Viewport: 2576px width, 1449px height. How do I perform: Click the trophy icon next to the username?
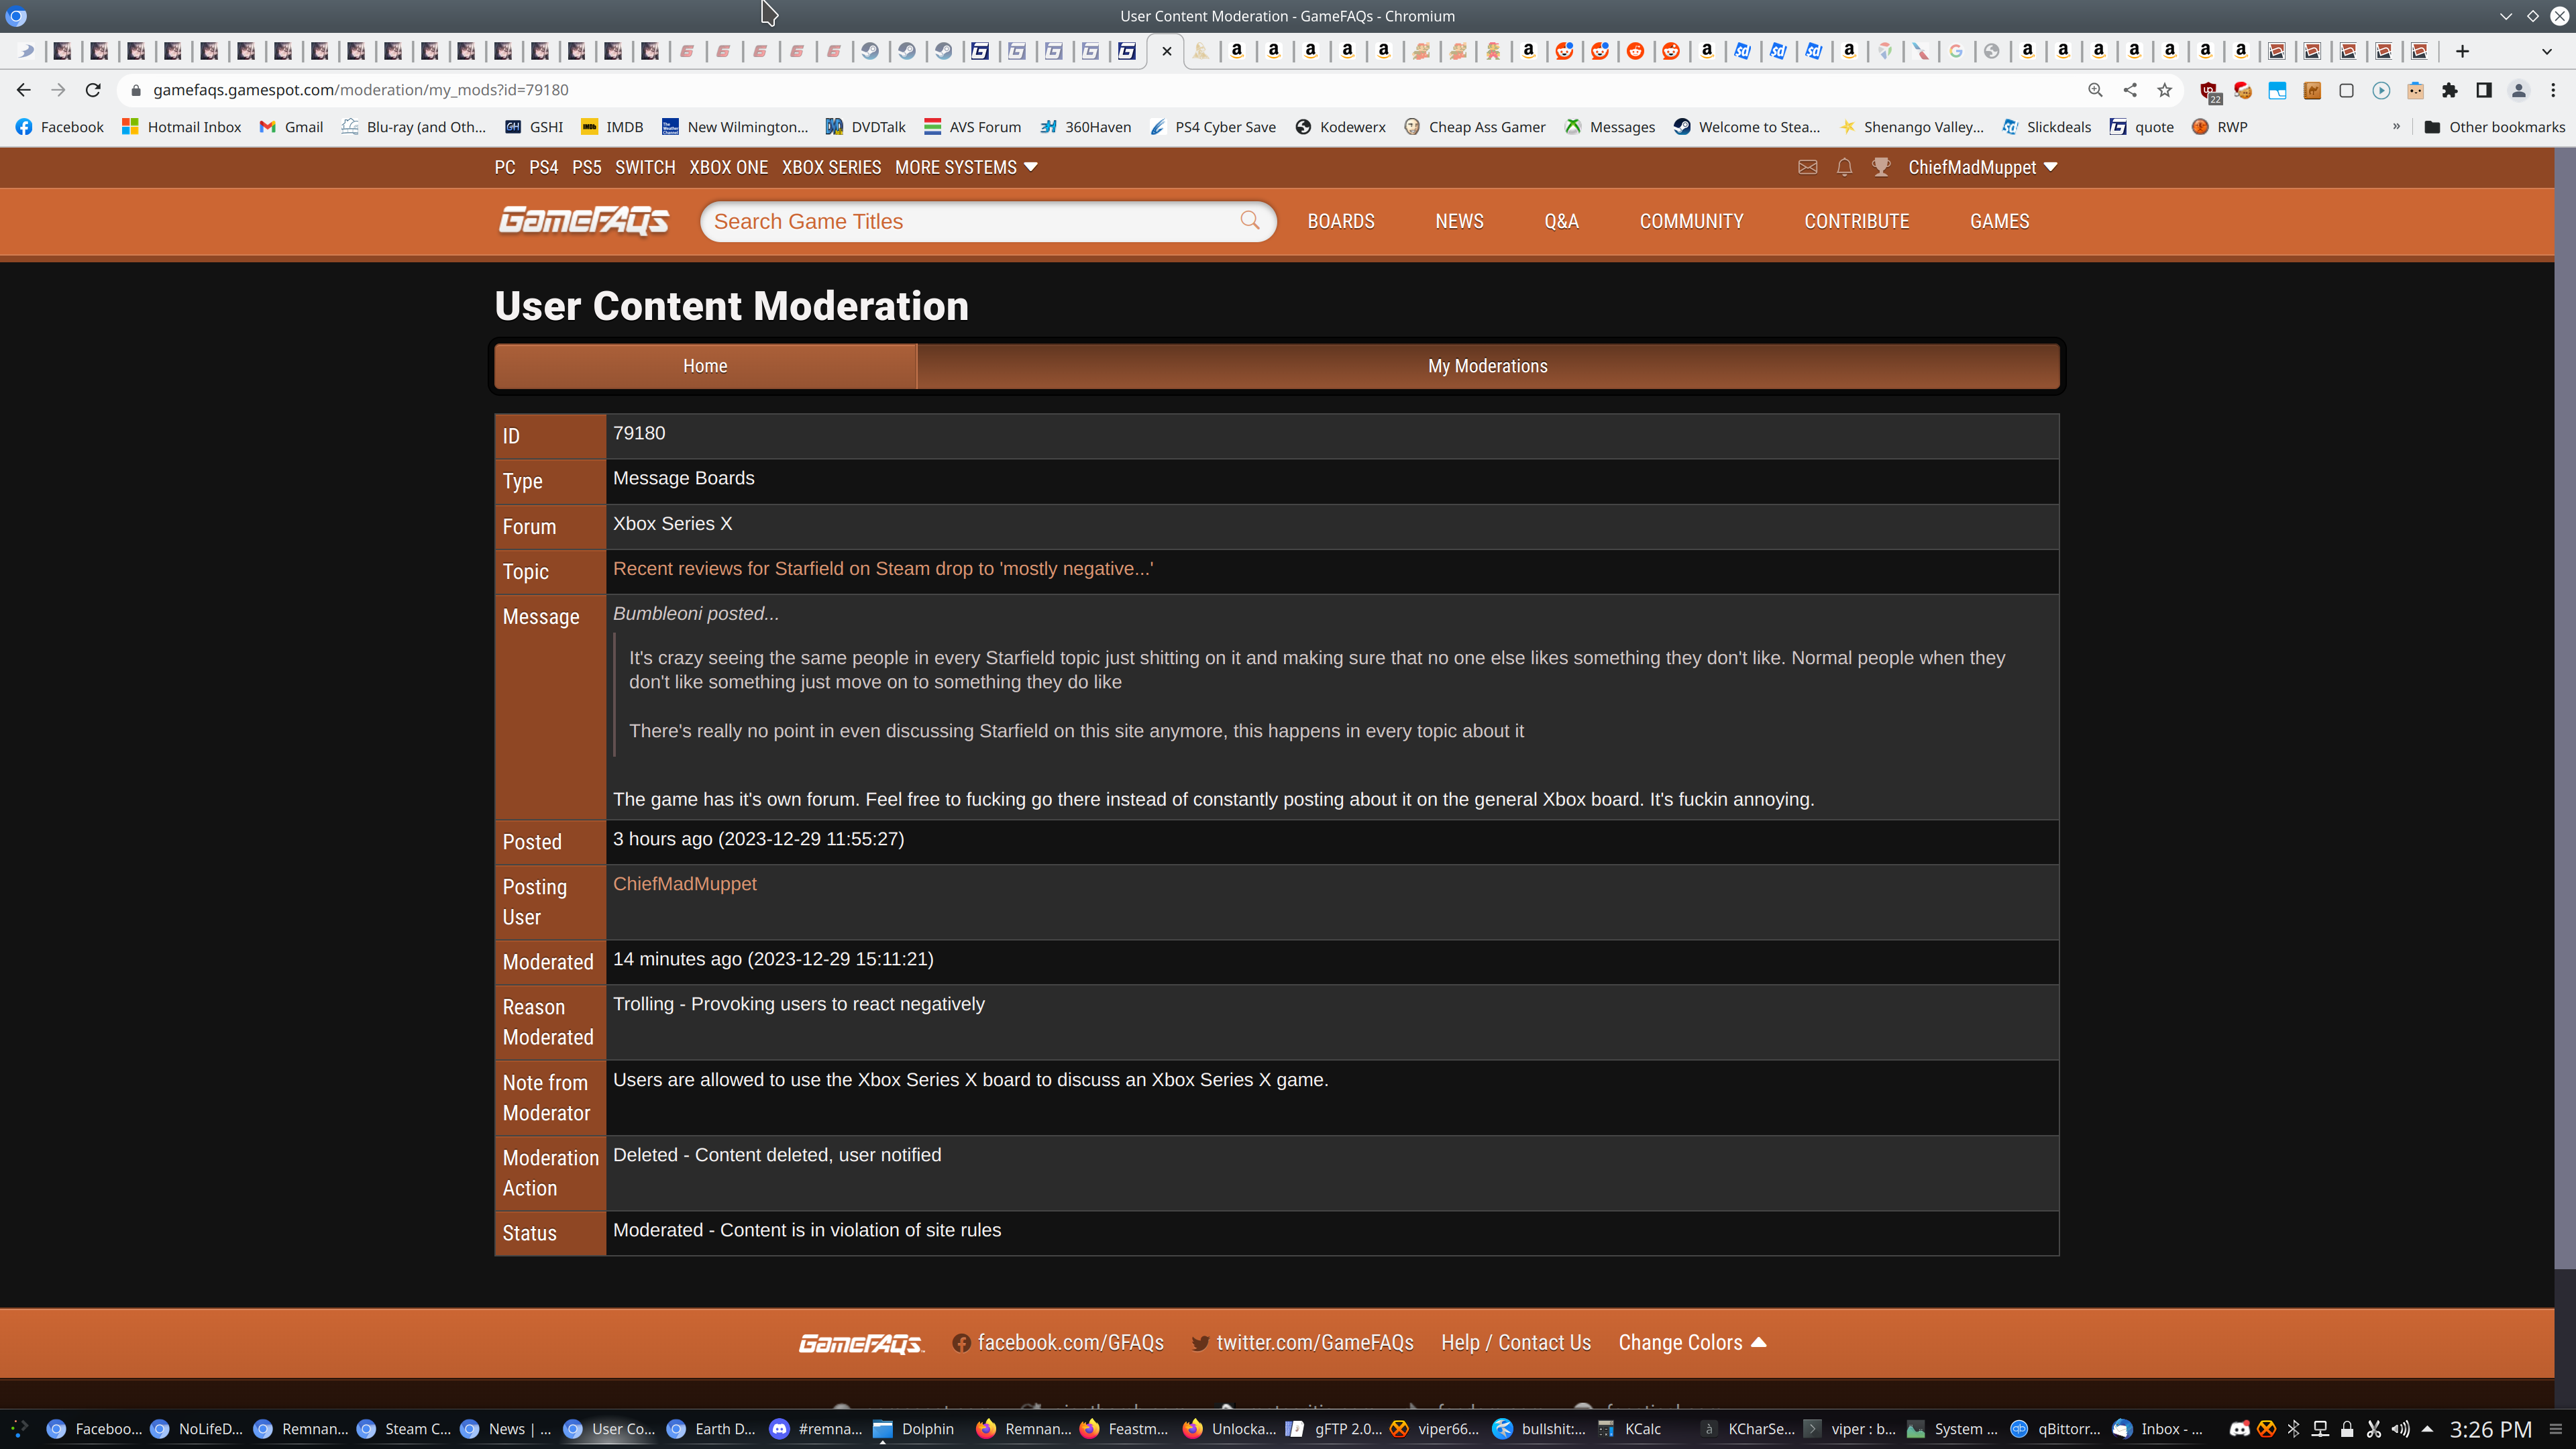click(1881, 167)
